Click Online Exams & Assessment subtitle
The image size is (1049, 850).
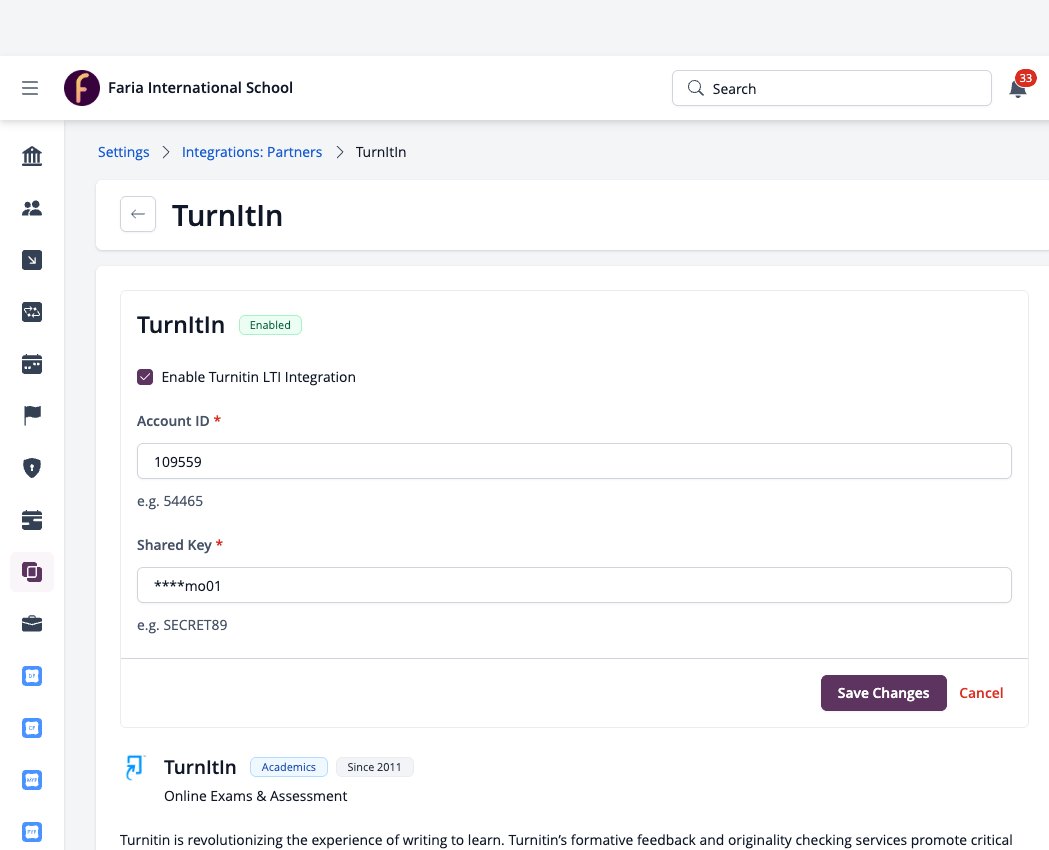click(x=256, y=796)
